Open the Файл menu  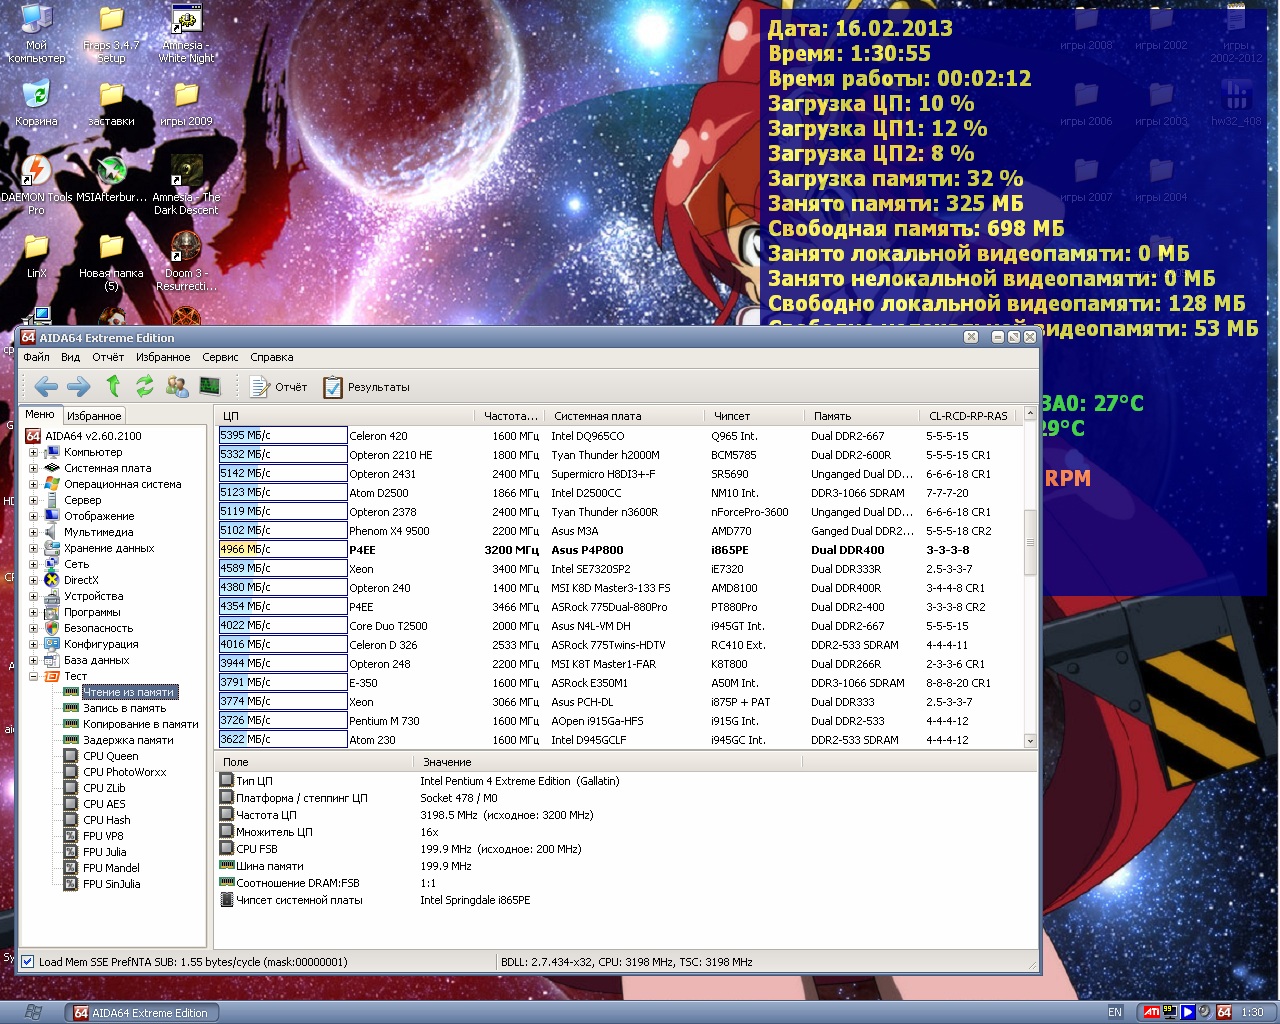click(x=37, y=357)
